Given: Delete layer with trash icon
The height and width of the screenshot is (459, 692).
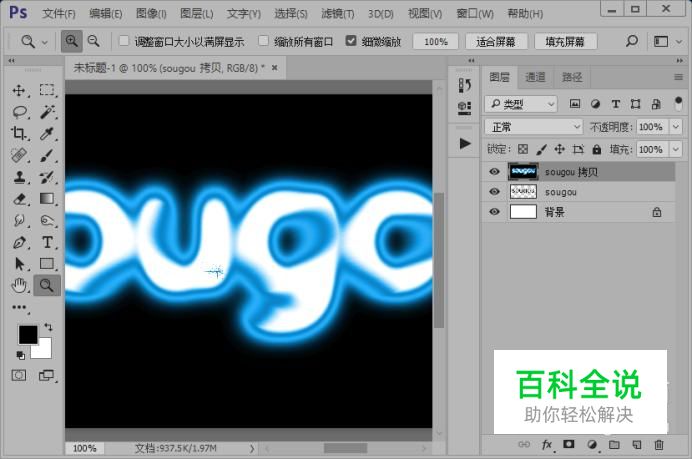Looking at the screenshot, I should click(659, 444).
